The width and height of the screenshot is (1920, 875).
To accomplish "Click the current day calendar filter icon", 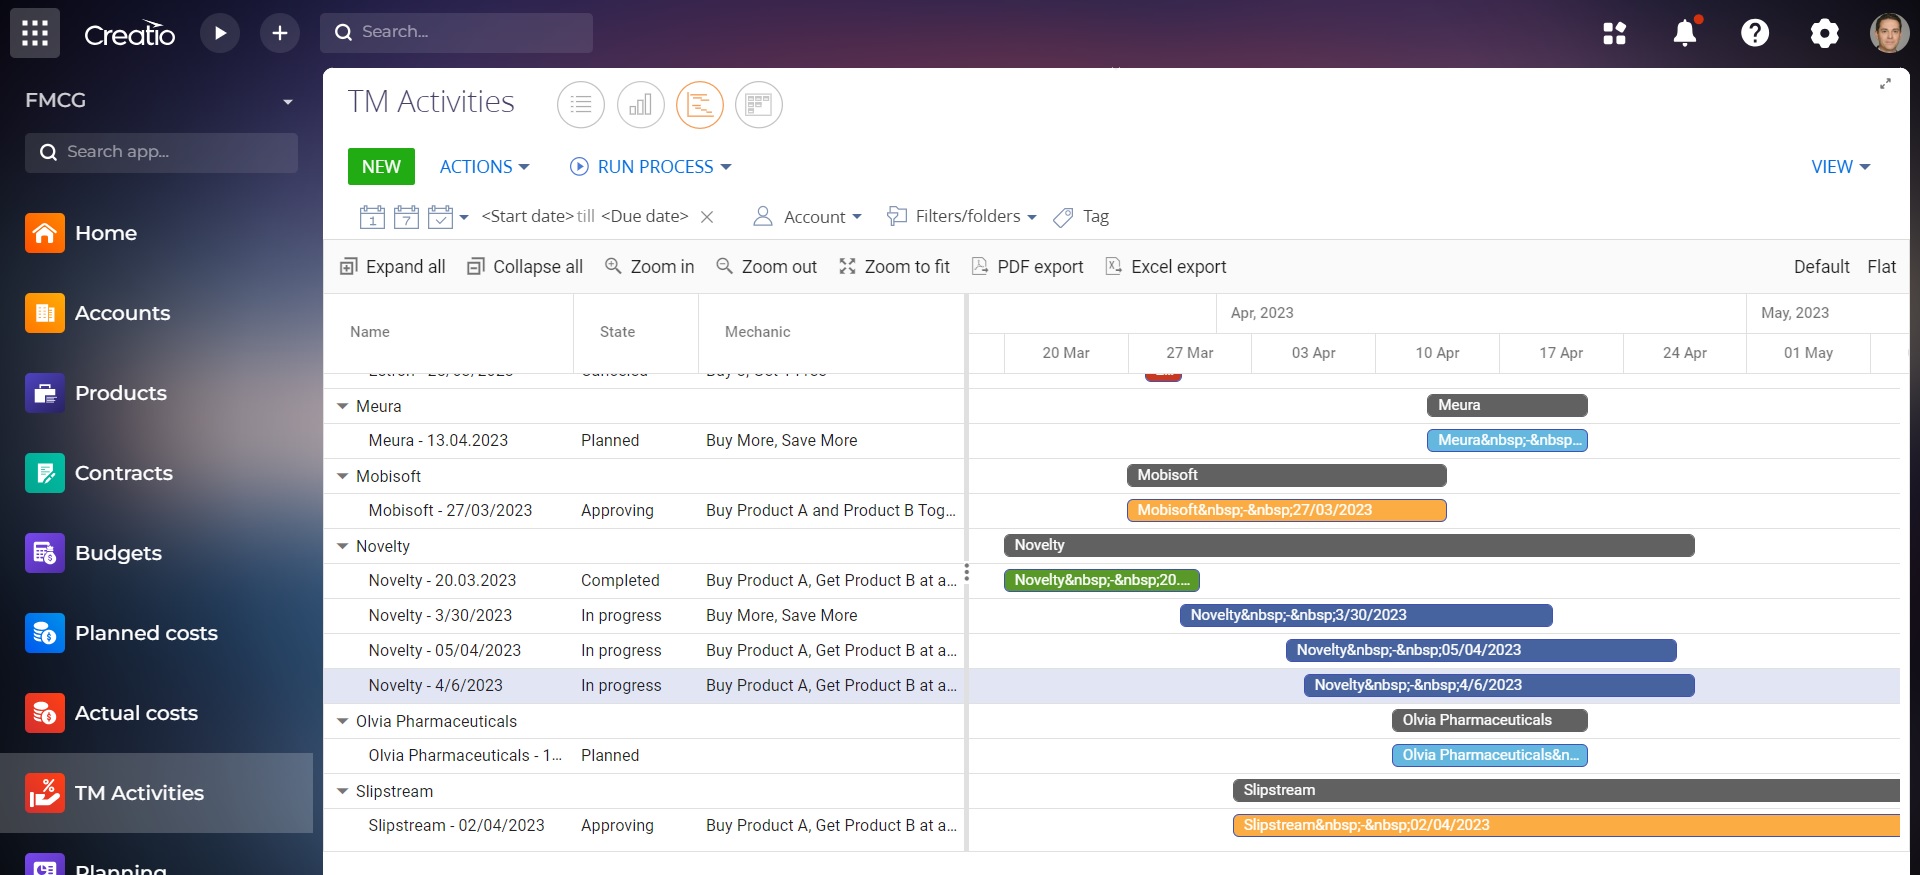I will [372, 216].
